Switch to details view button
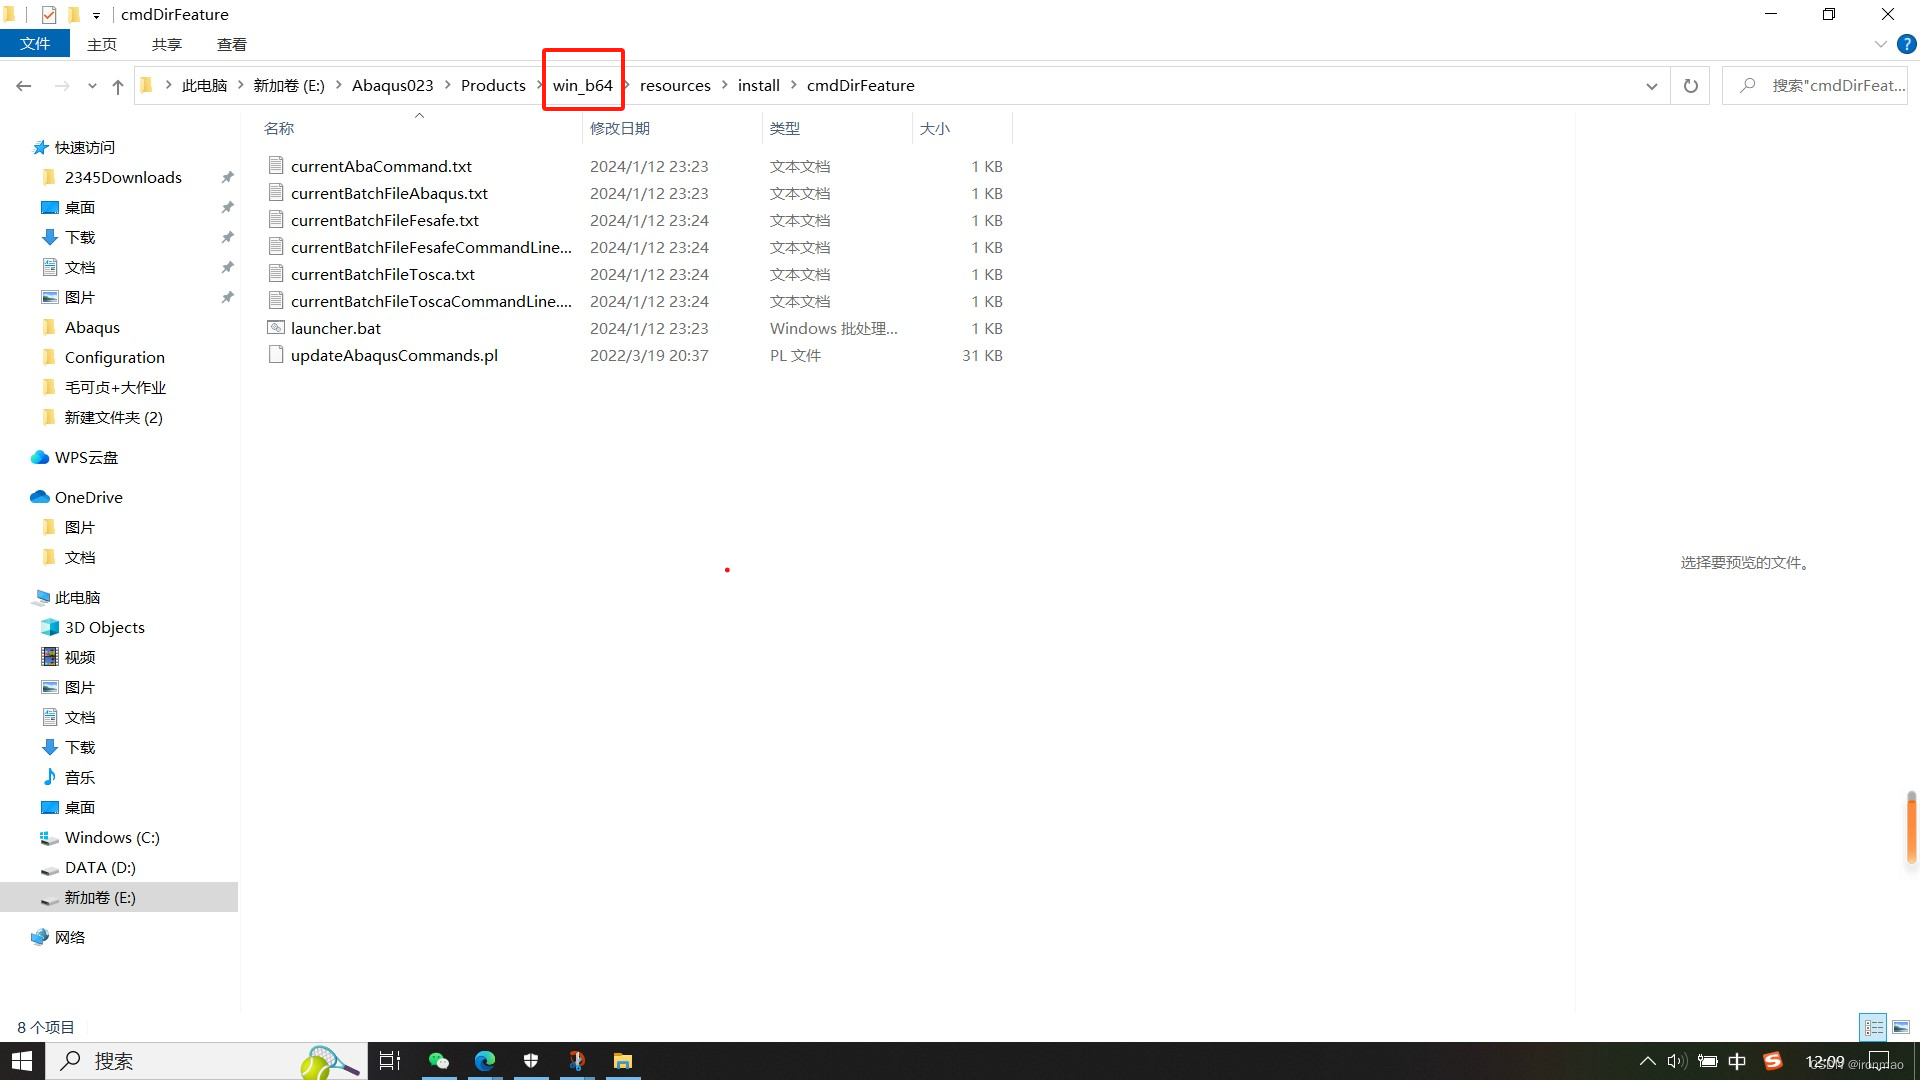Screen dimensions: 1920x1080 [x=1874, y=1027]
